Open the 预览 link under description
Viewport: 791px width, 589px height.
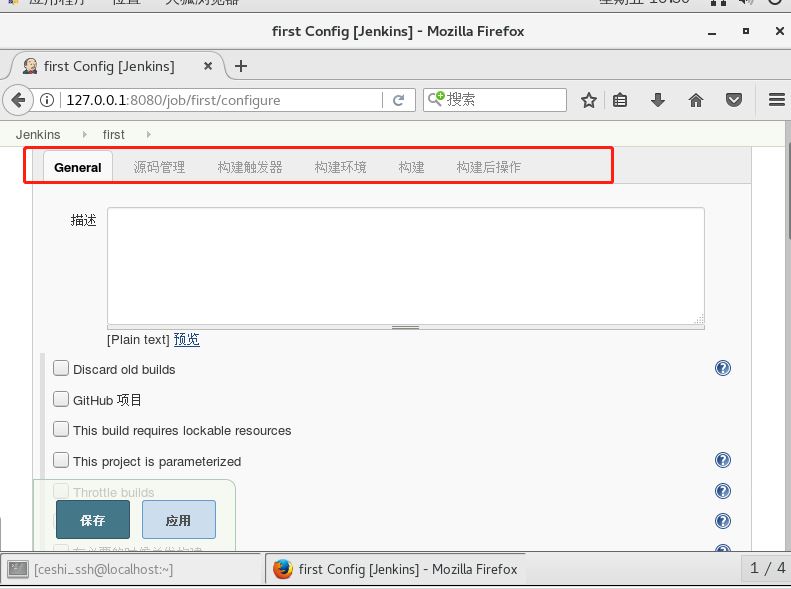pos(187,340)
